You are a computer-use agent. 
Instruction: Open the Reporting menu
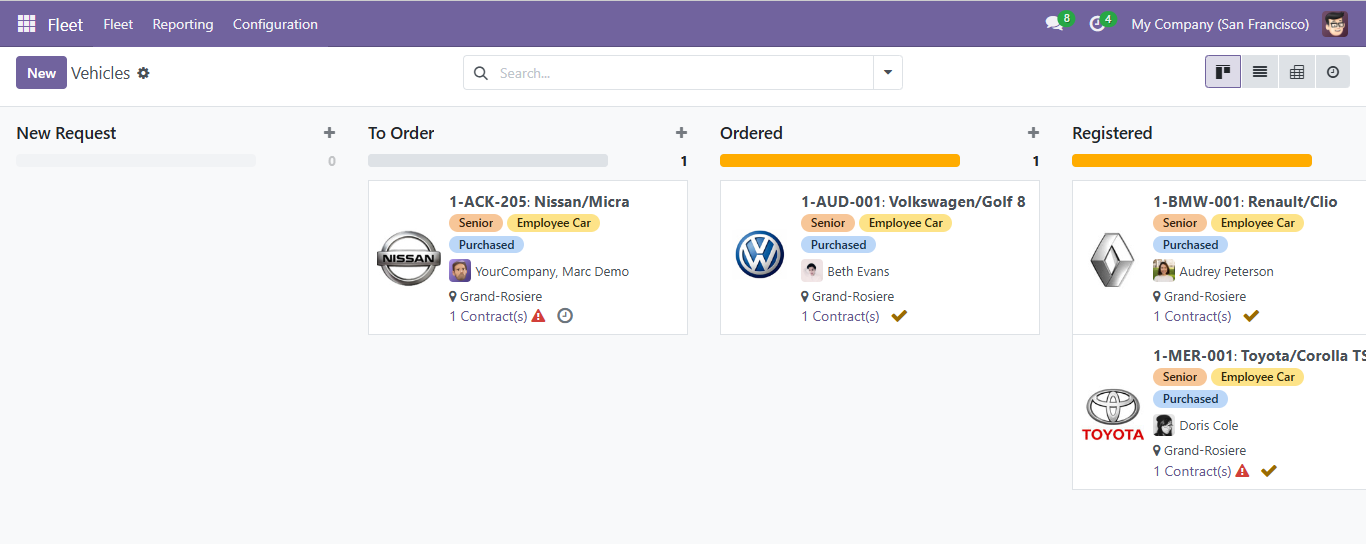tap(182, 24)
